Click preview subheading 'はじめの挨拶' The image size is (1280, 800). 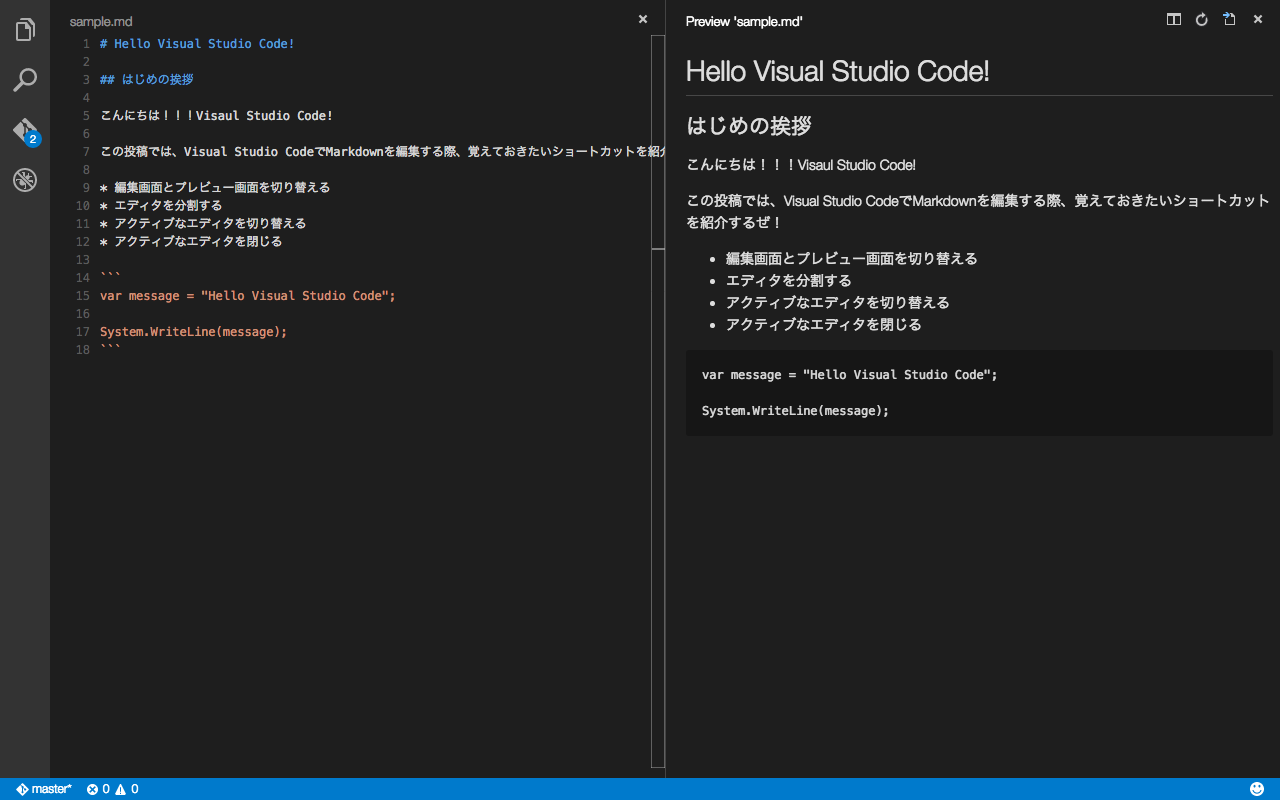point(749,126)
